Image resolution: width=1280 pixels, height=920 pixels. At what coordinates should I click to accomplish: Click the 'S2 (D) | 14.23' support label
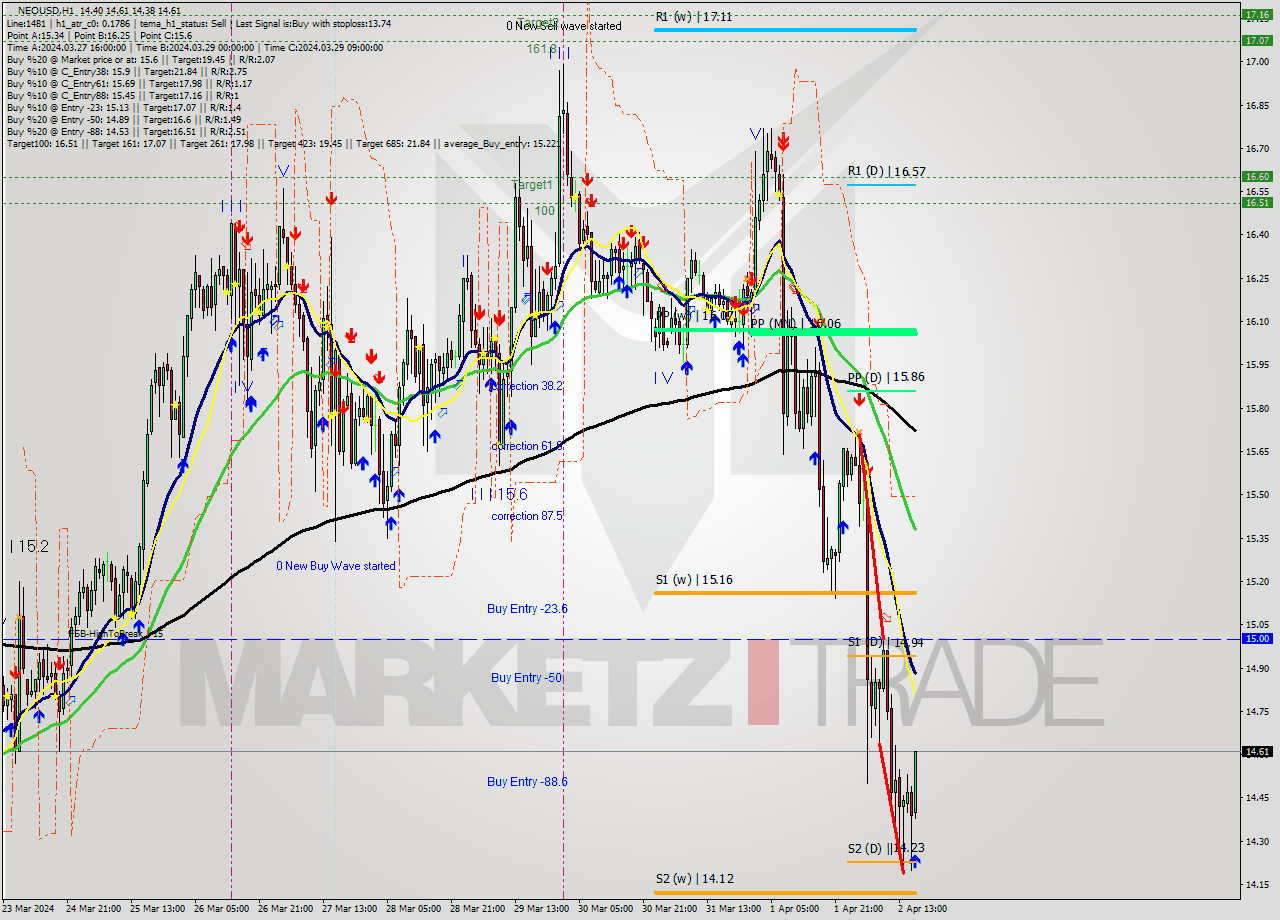pos(885,848)
